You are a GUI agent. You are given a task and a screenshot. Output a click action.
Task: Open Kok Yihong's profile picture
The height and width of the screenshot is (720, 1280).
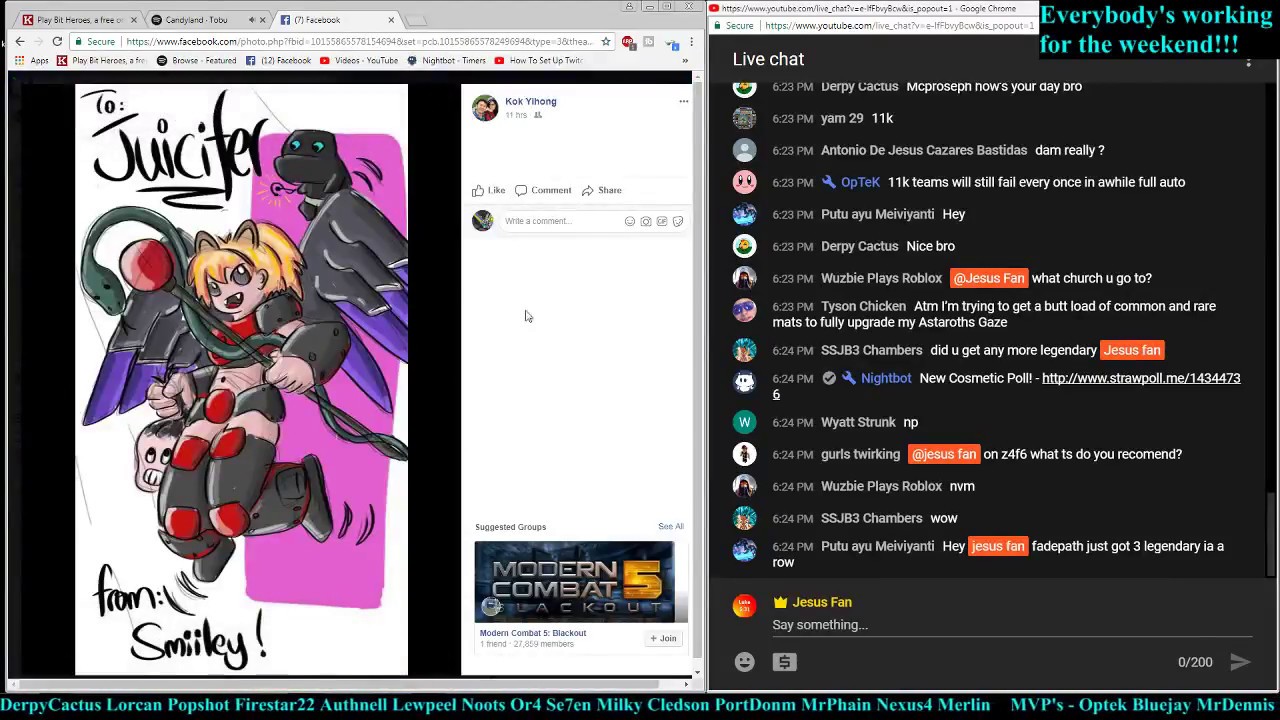485,108
